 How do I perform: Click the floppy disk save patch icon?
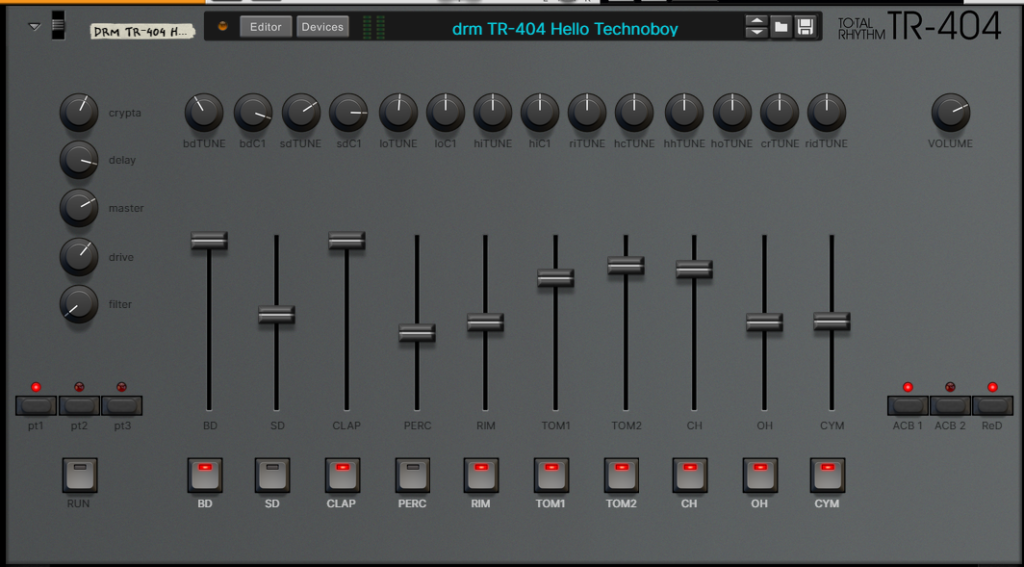[805, 27]
